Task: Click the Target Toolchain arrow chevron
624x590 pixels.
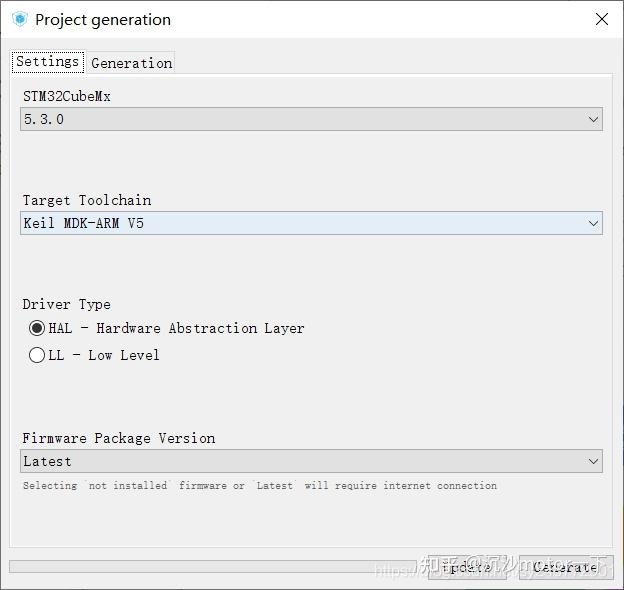Action: click(594, 223)
